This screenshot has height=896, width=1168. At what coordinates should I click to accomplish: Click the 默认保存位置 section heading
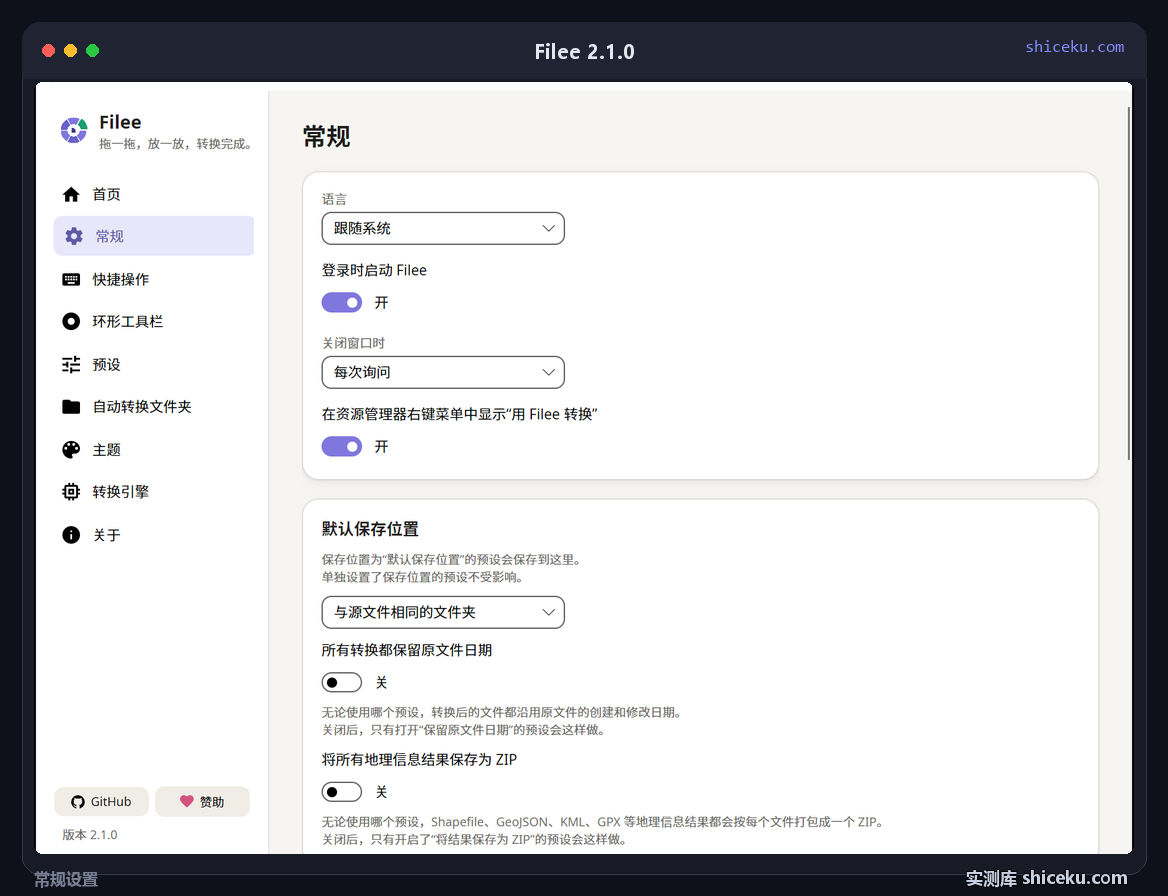pyautogui.click(x=370, y=529)
